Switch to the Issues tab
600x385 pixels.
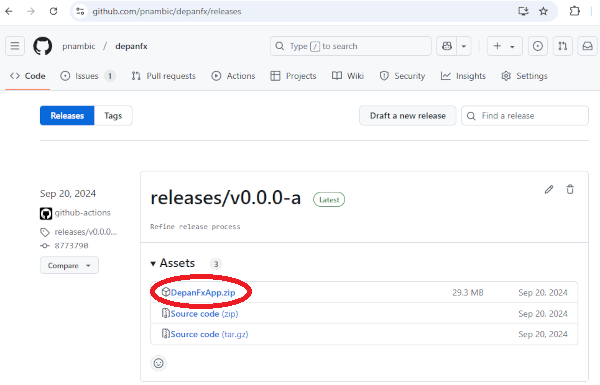coord(88,76)
